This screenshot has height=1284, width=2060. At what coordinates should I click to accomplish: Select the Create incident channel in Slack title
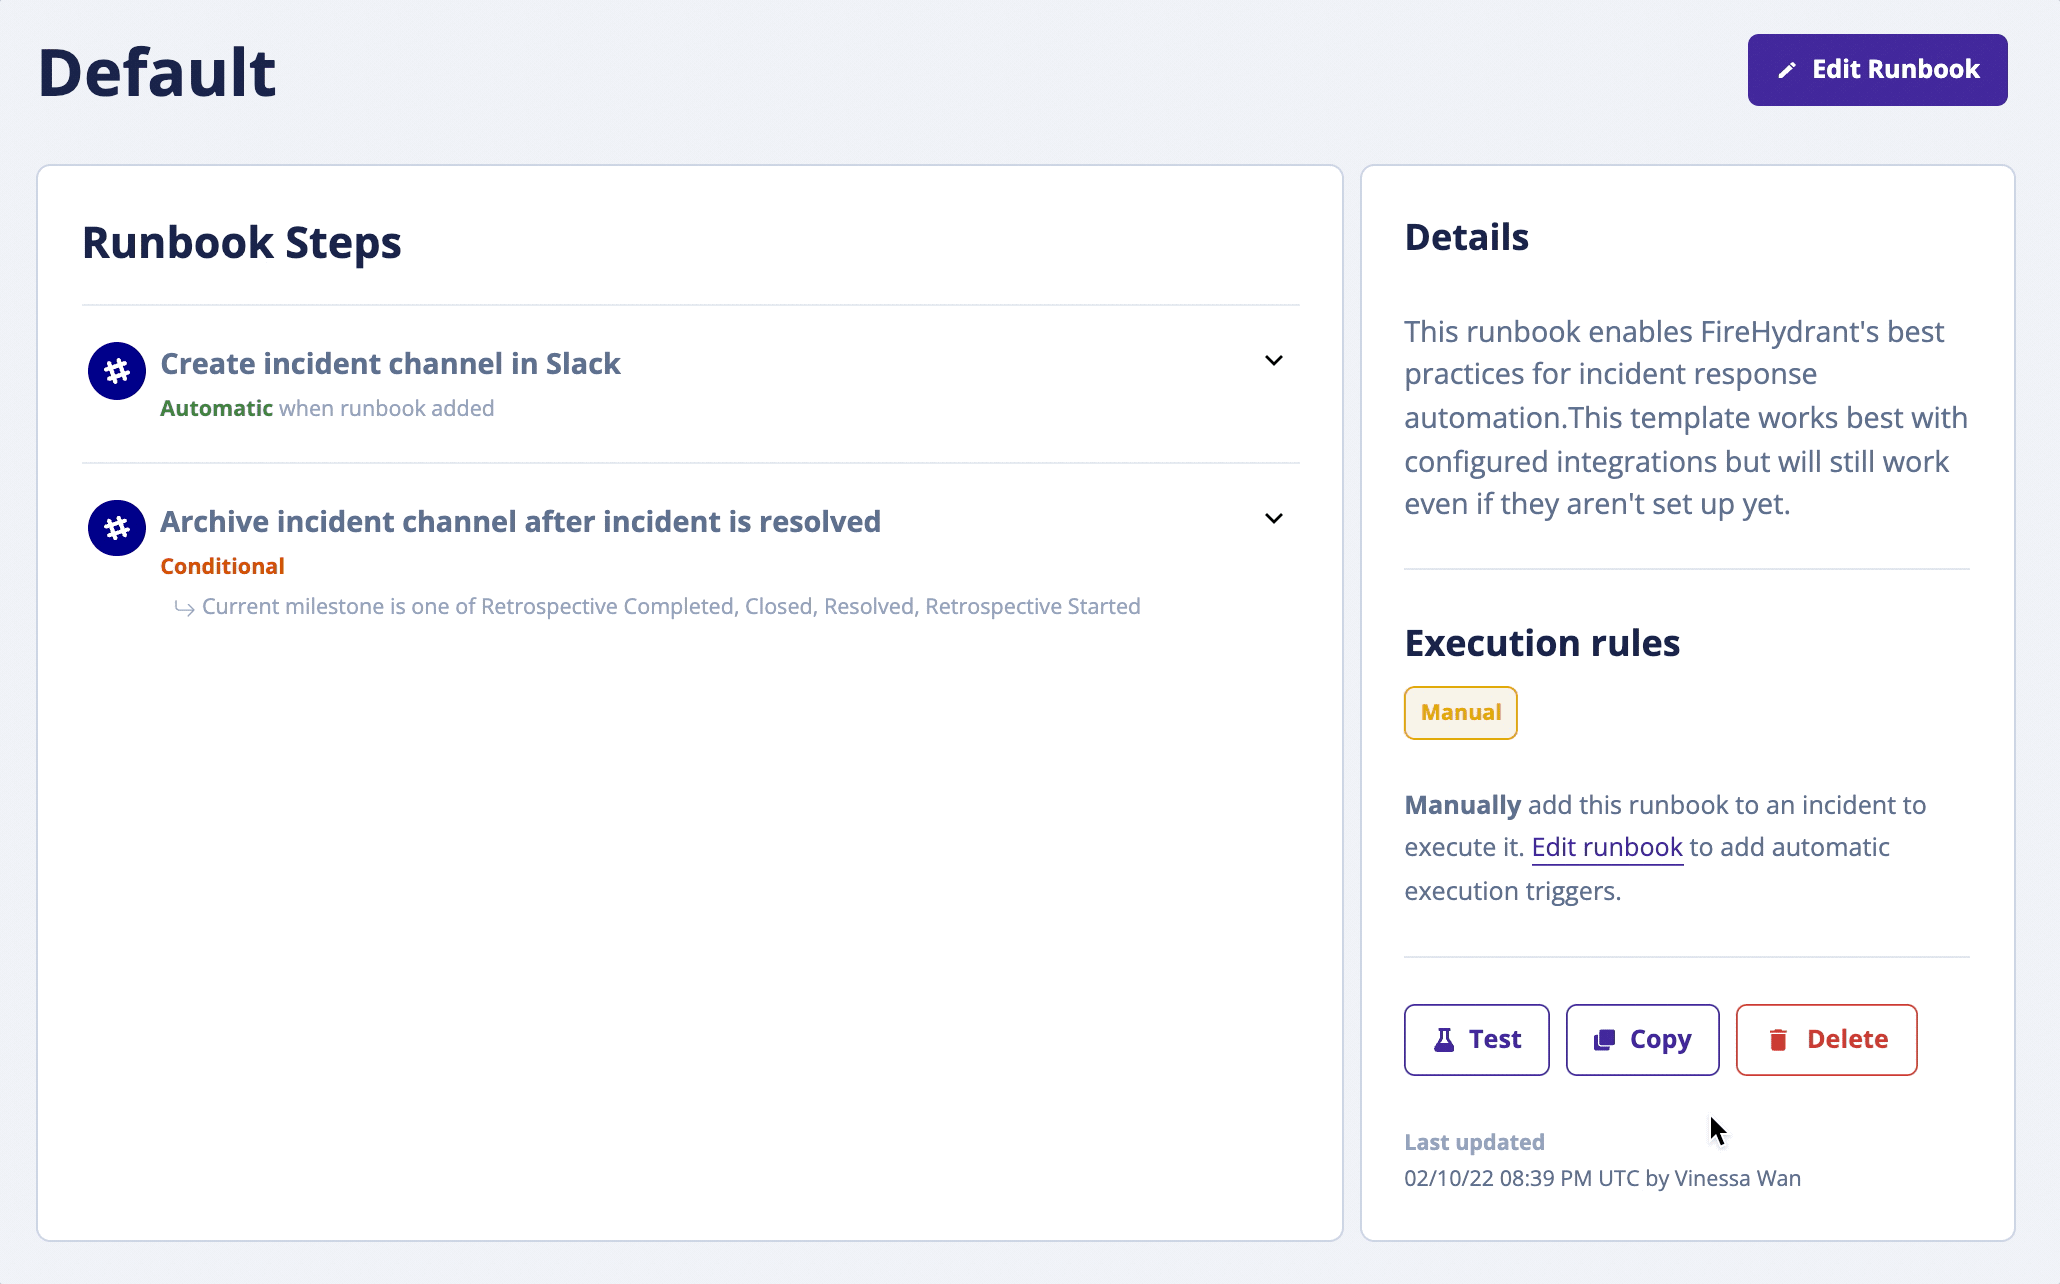pyautogui.click(x=390, y=364)
